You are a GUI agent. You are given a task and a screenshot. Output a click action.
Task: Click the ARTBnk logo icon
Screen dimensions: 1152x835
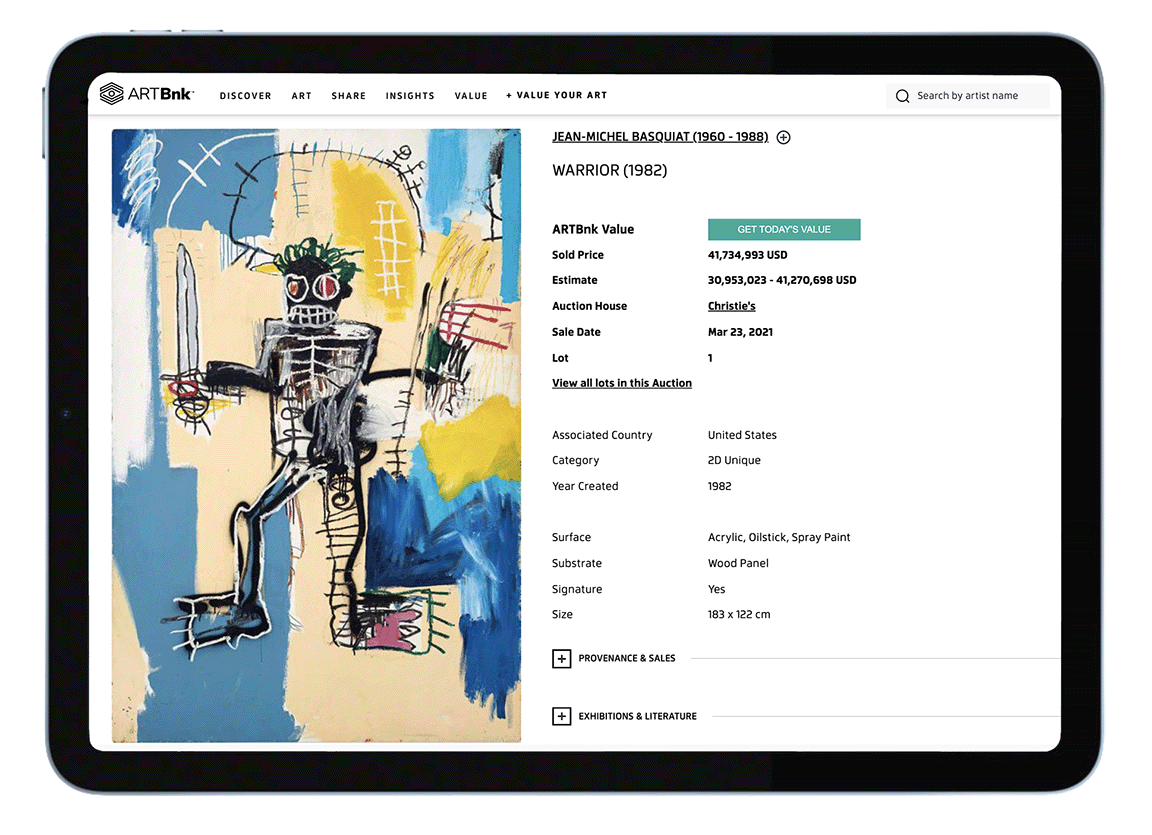[x=112, y=94]
